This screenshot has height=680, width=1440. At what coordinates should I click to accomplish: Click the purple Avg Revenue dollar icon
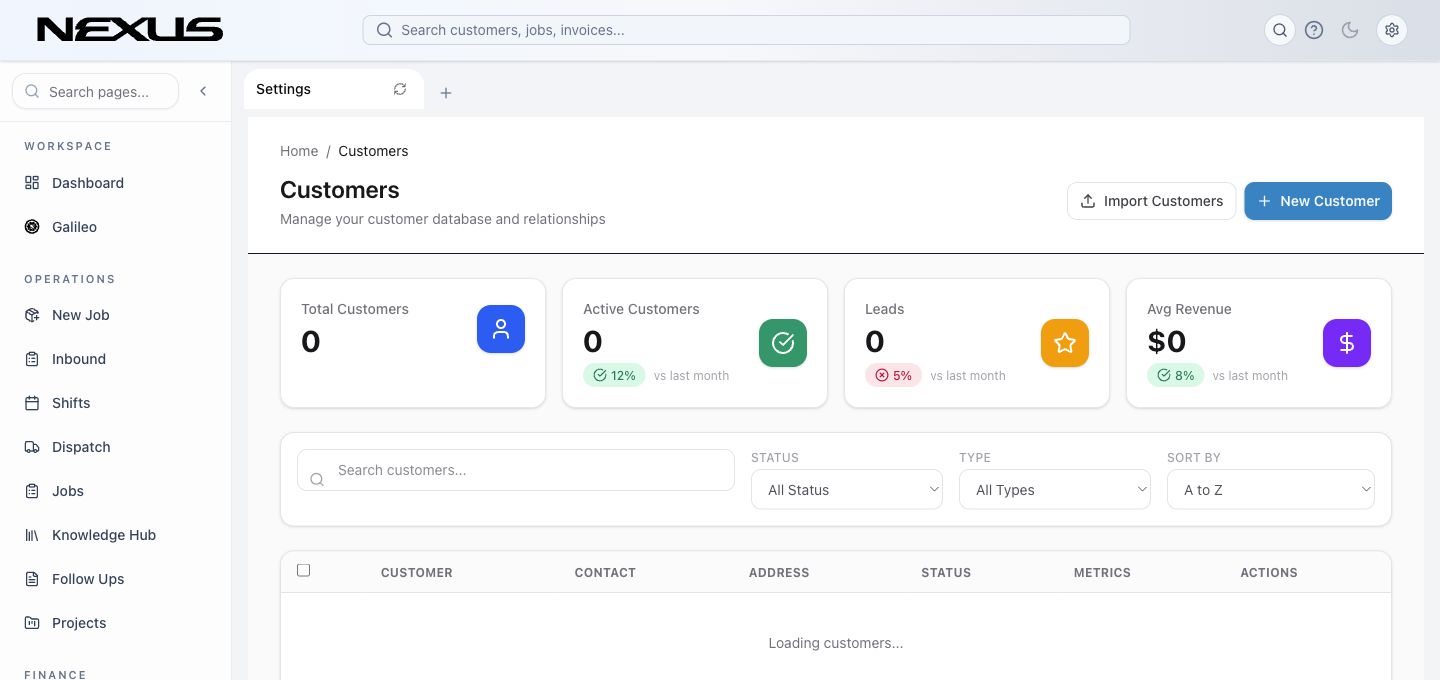tap(1347, 343)
